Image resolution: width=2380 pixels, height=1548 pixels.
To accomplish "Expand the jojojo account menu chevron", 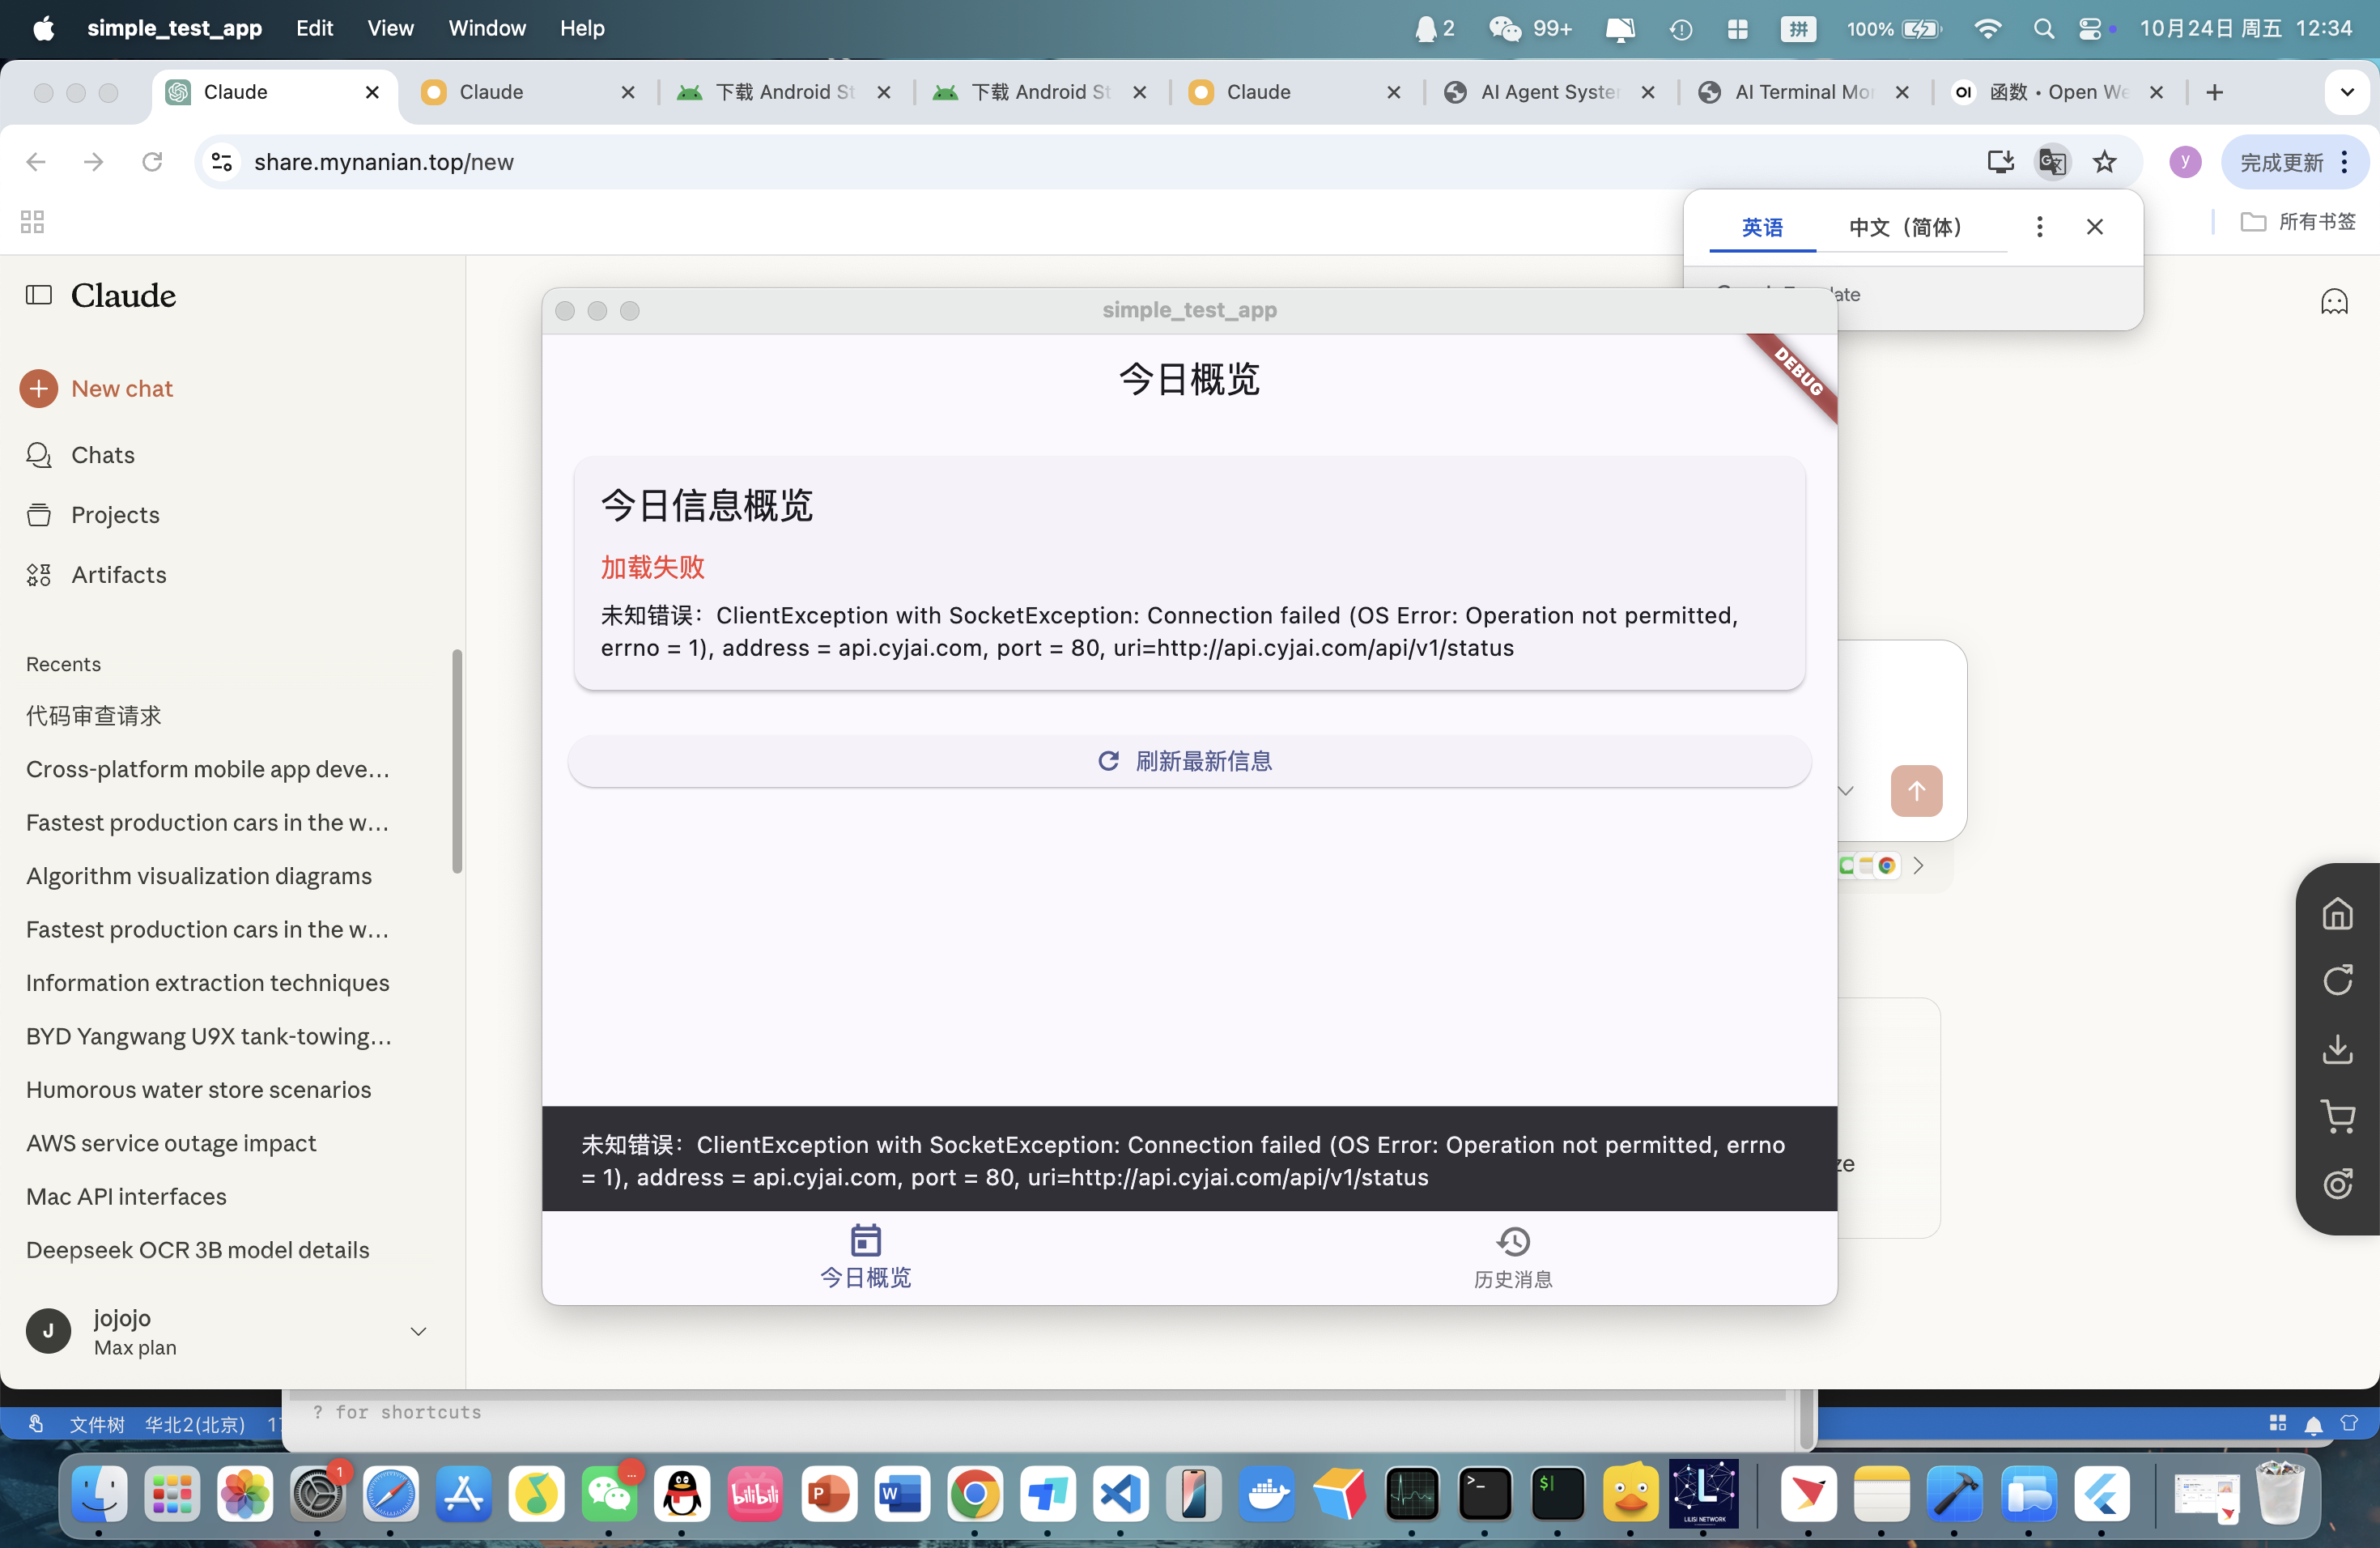I will 419,1331.
